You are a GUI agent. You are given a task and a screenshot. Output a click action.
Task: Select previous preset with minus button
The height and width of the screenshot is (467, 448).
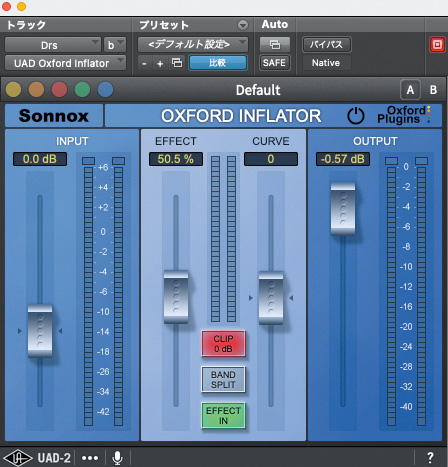(x=144, y=63)
